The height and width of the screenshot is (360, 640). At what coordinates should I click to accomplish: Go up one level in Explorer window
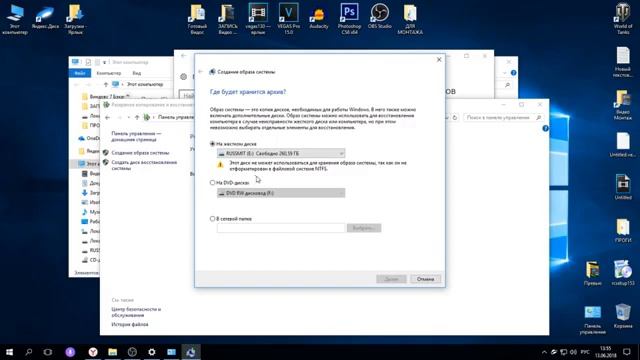106,84
